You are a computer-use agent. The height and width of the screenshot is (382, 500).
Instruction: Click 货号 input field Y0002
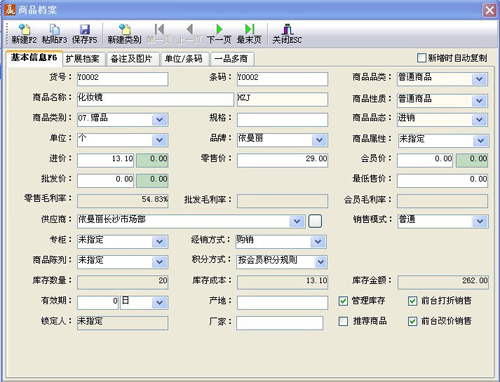(x=123, y=79)
